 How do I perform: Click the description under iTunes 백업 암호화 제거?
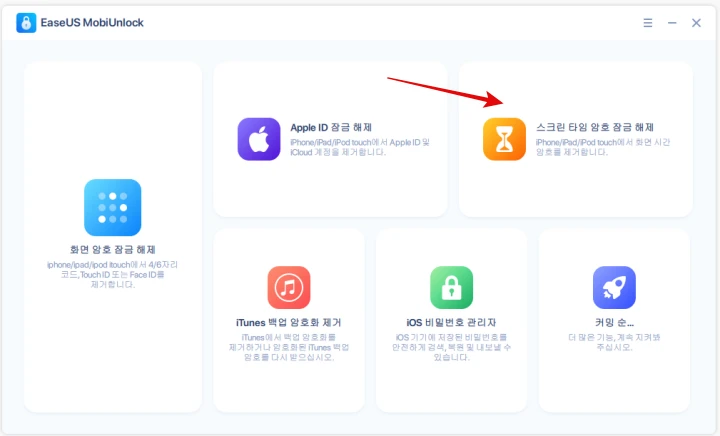click(x=289, y=347)
